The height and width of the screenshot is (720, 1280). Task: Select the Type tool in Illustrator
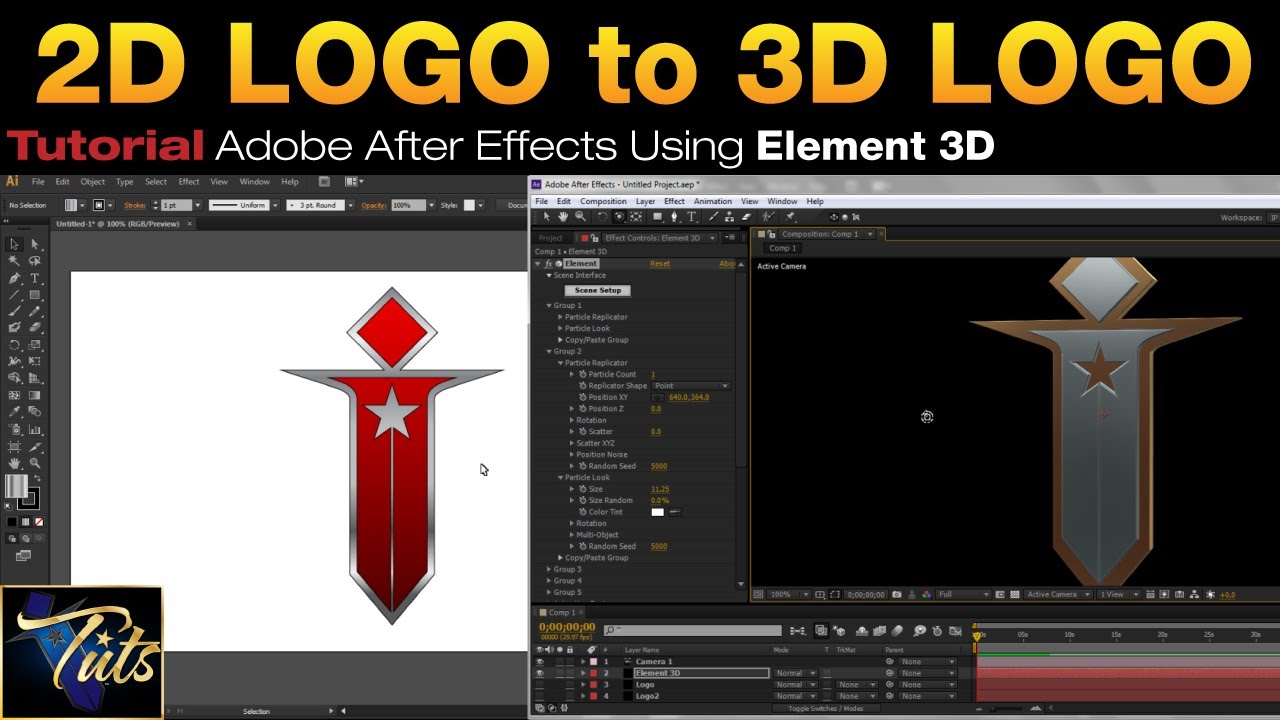pos(35,278)
